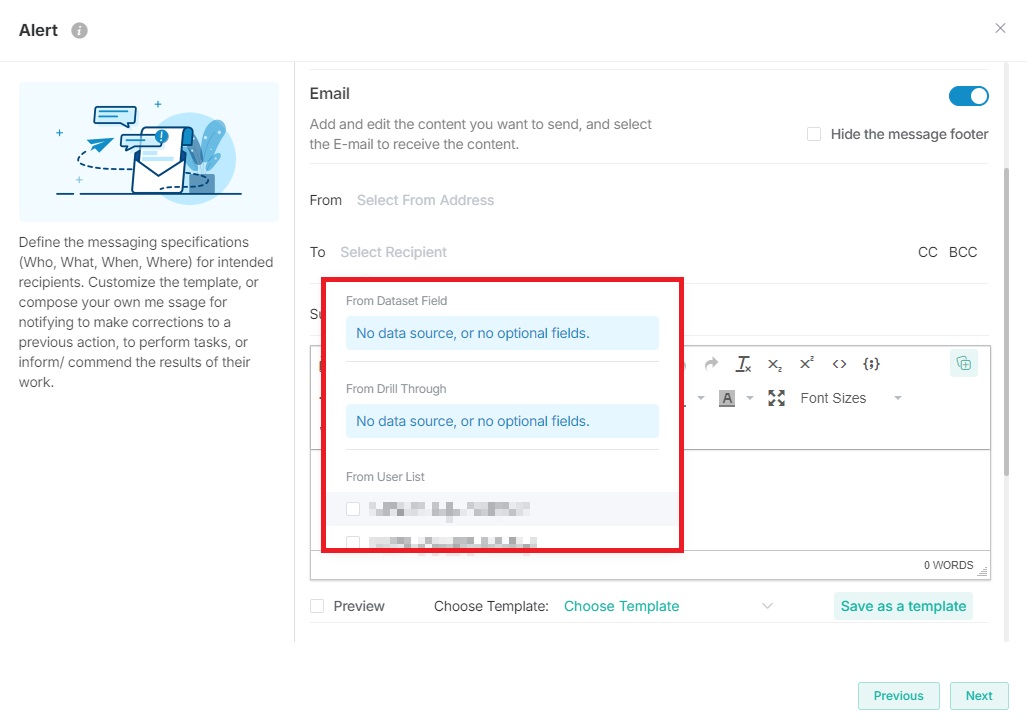Enable the Preview checkbox
The image size is (1027, 728).
click(x=317, y=606)
